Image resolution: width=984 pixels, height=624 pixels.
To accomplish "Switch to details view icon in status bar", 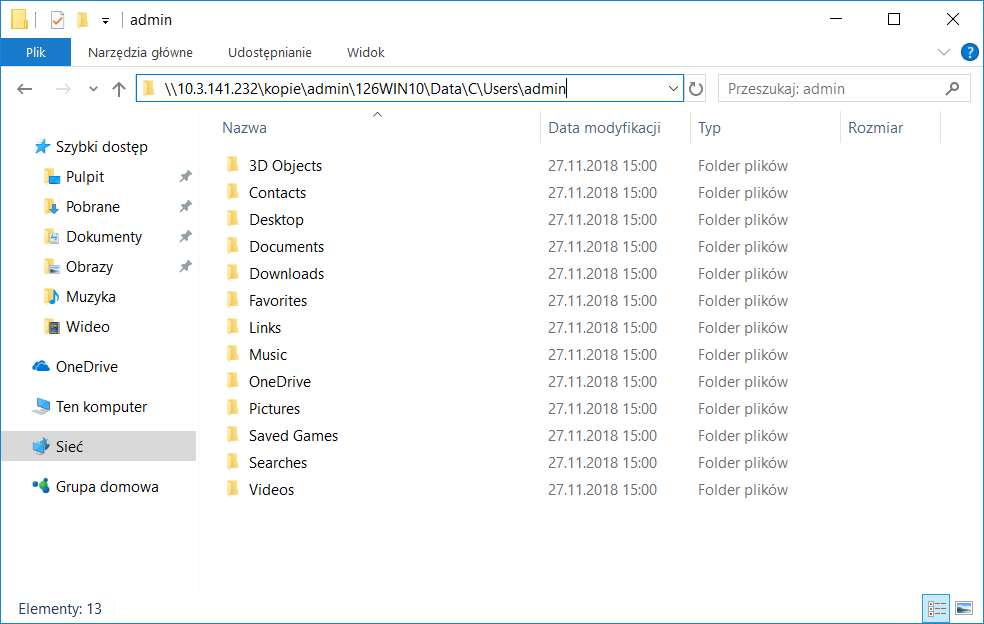I will coord(936,608).
